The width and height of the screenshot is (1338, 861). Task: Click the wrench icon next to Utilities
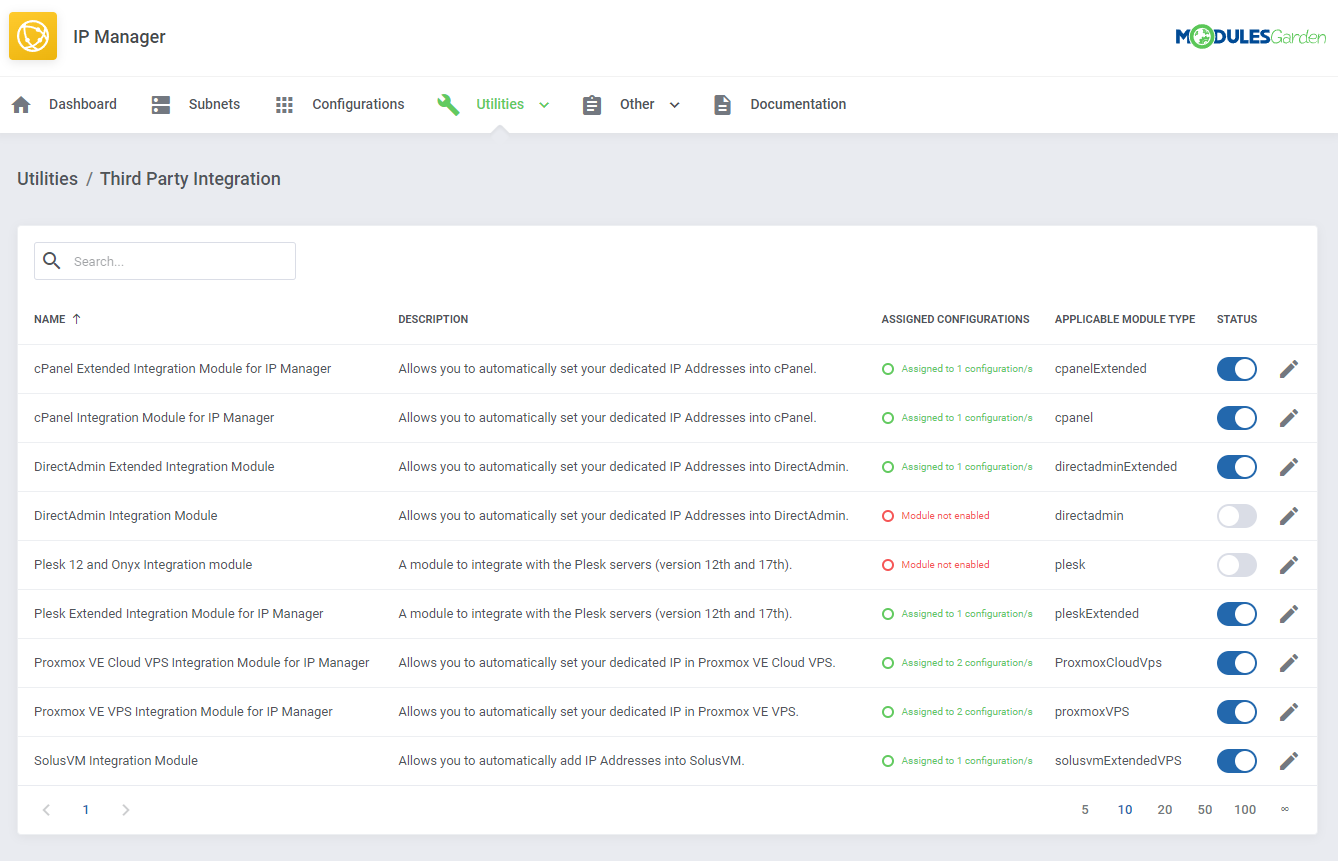(449, 103)
